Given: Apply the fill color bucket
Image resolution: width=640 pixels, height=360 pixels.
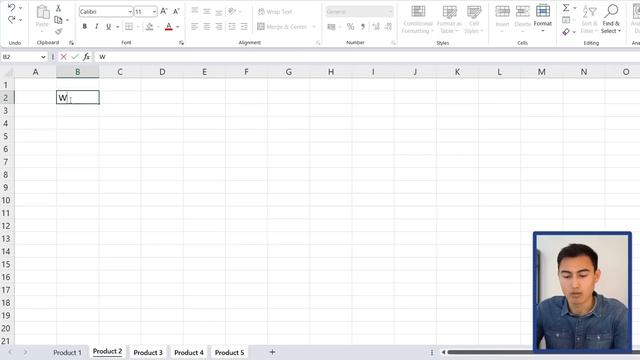Looking at the screenshot, I should point(149,27).
